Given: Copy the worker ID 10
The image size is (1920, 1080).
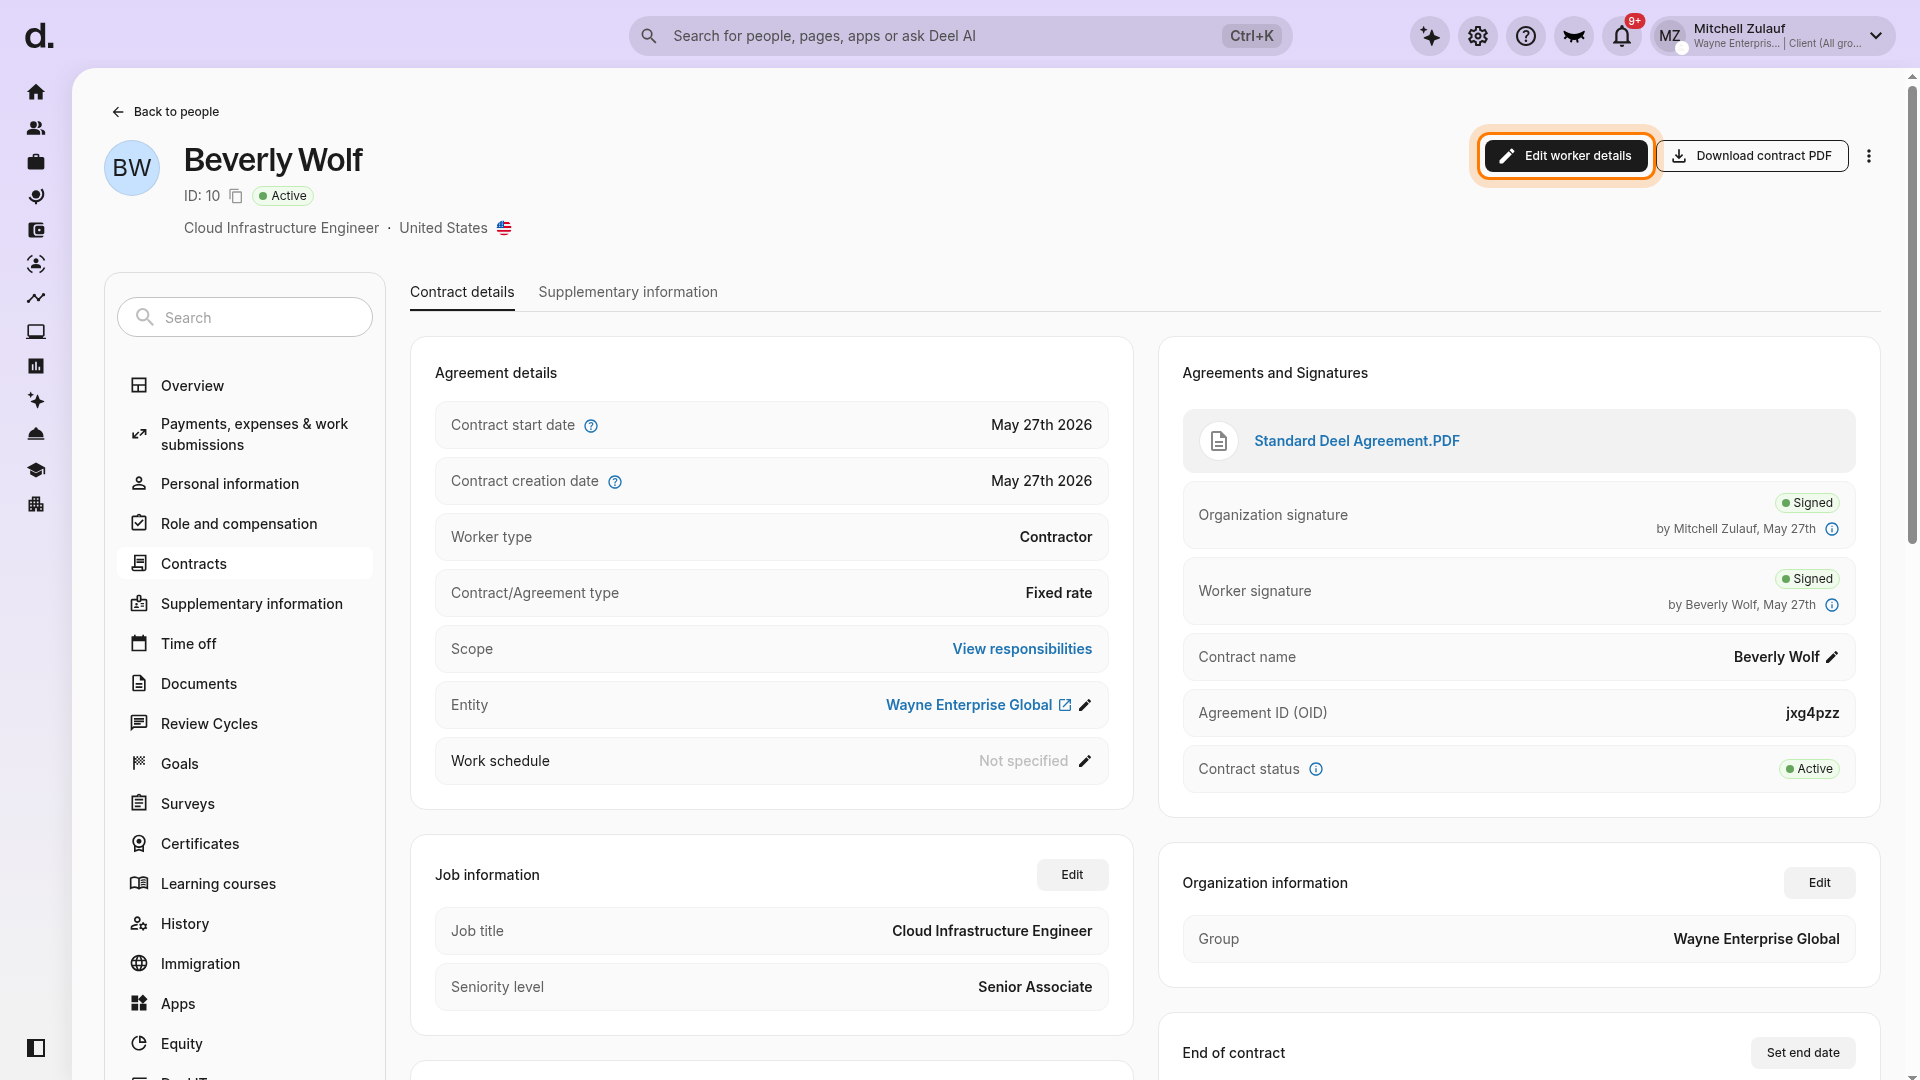Looking at the screenshot, I should (236, 196).
